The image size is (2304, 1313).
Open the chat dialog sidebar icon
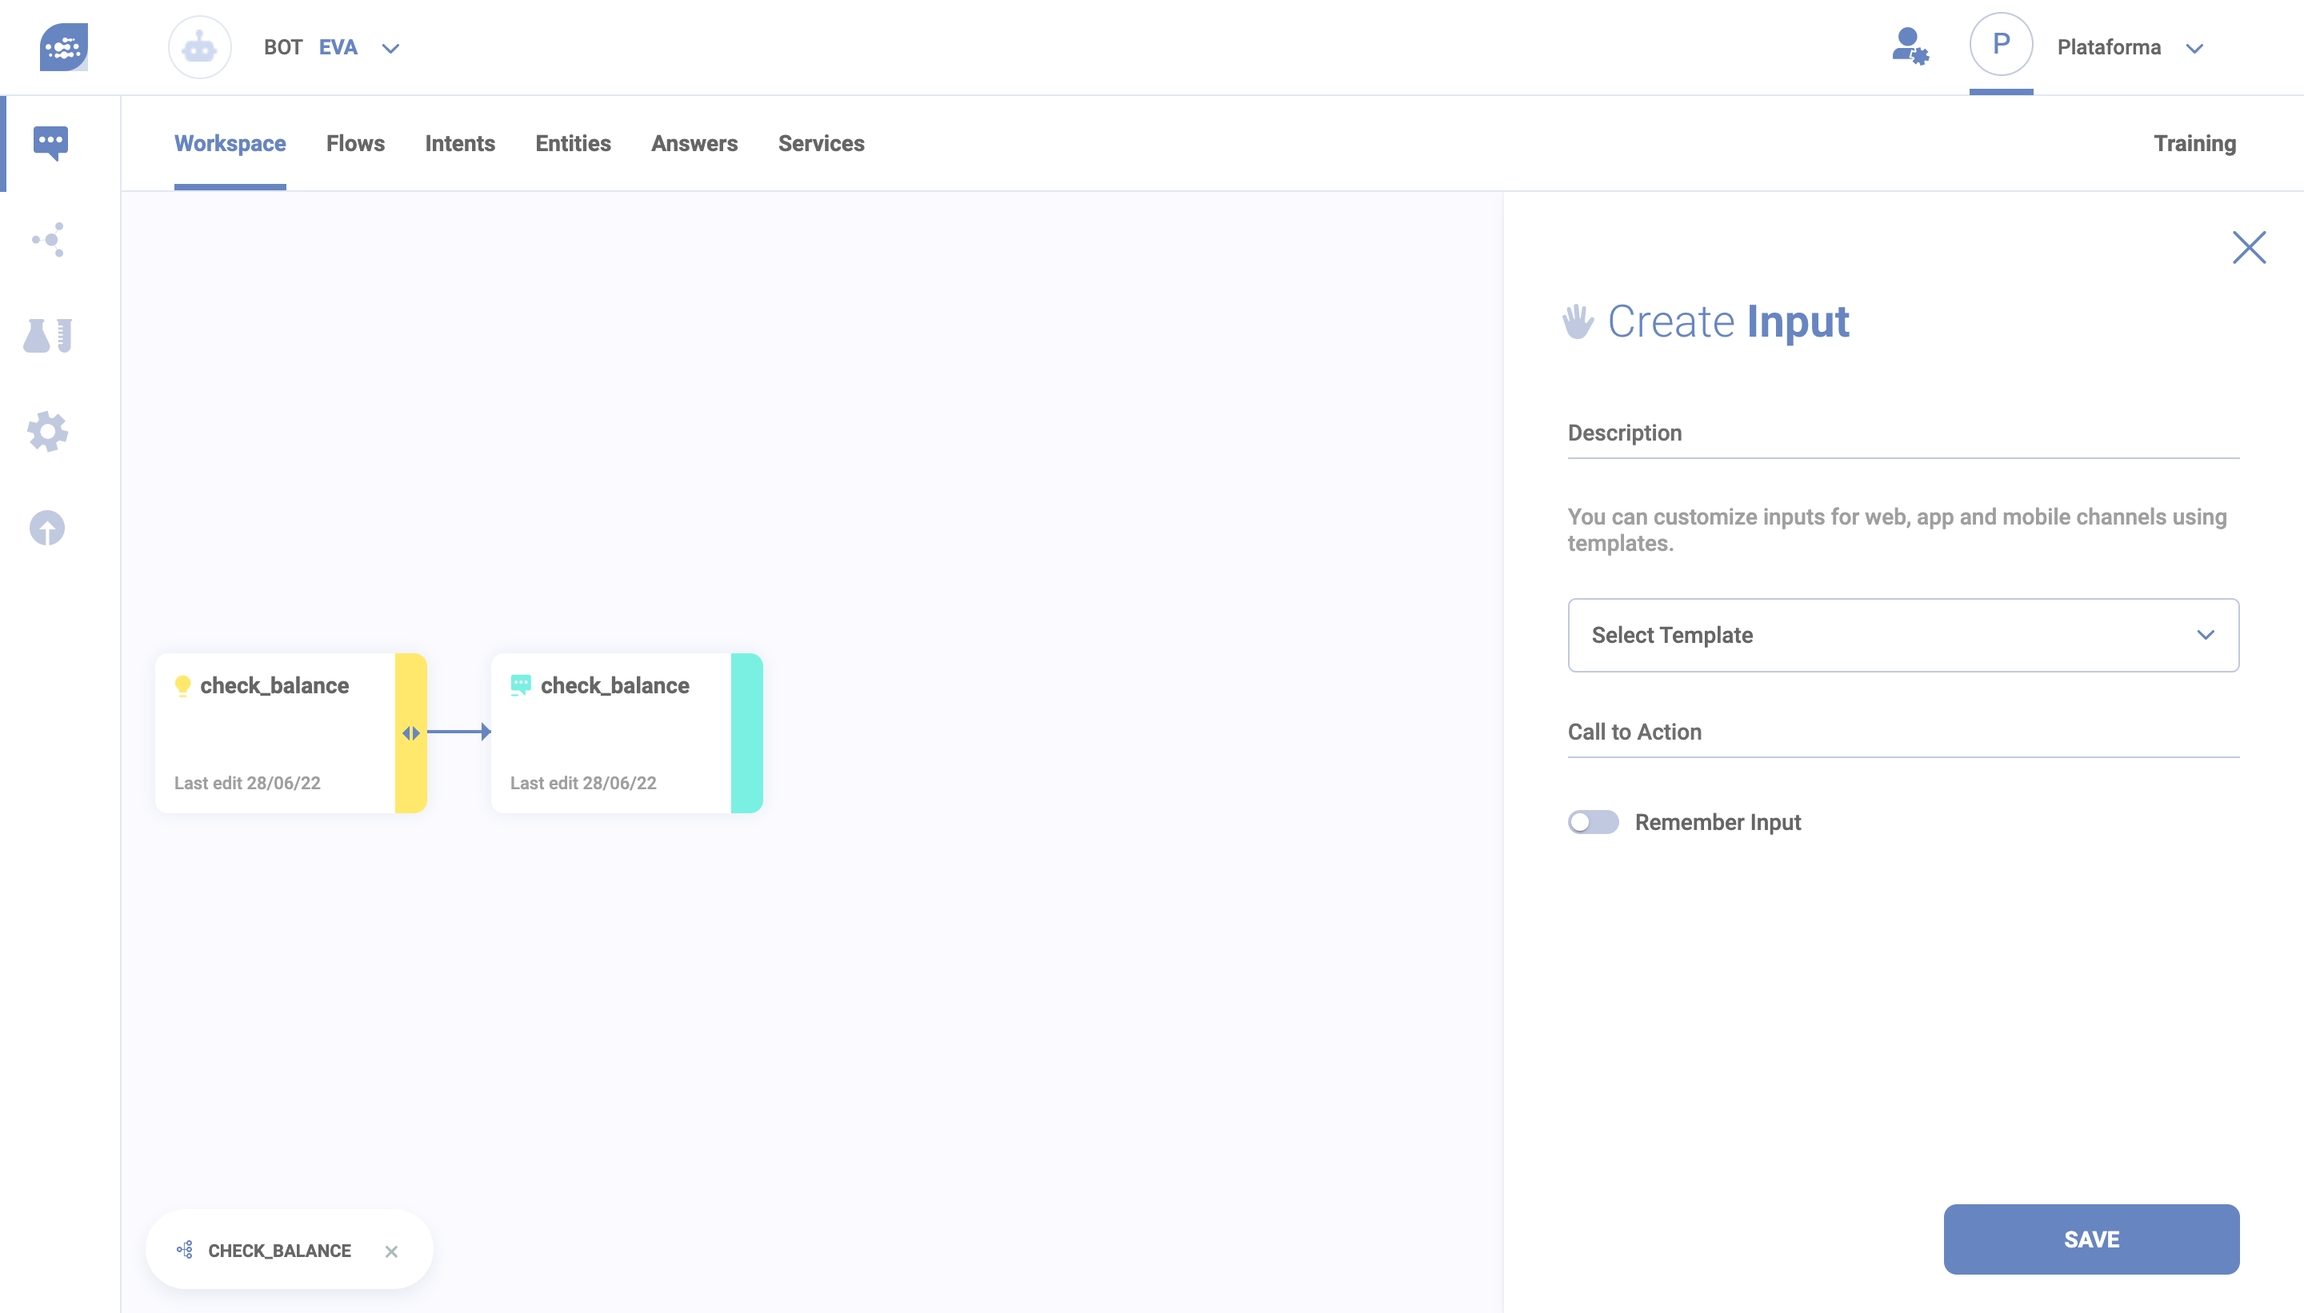point(50,142)
